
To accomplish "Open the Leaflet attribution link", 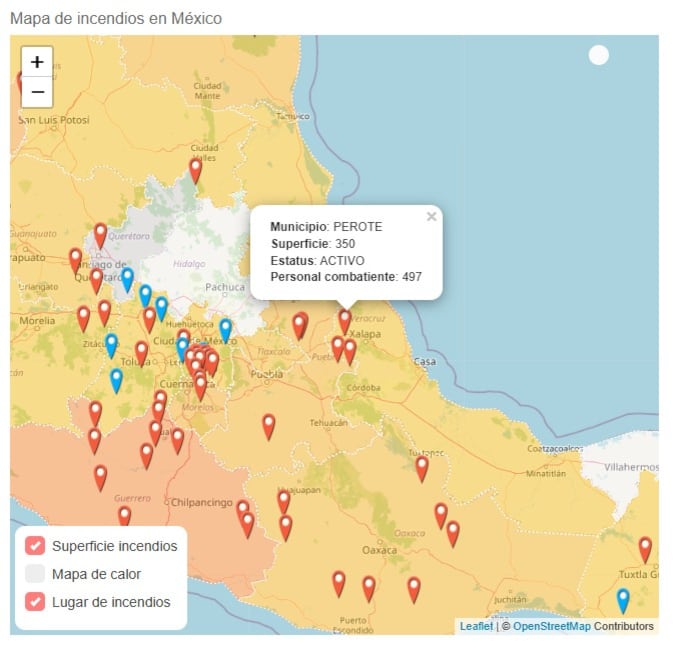I will point(475,627).
